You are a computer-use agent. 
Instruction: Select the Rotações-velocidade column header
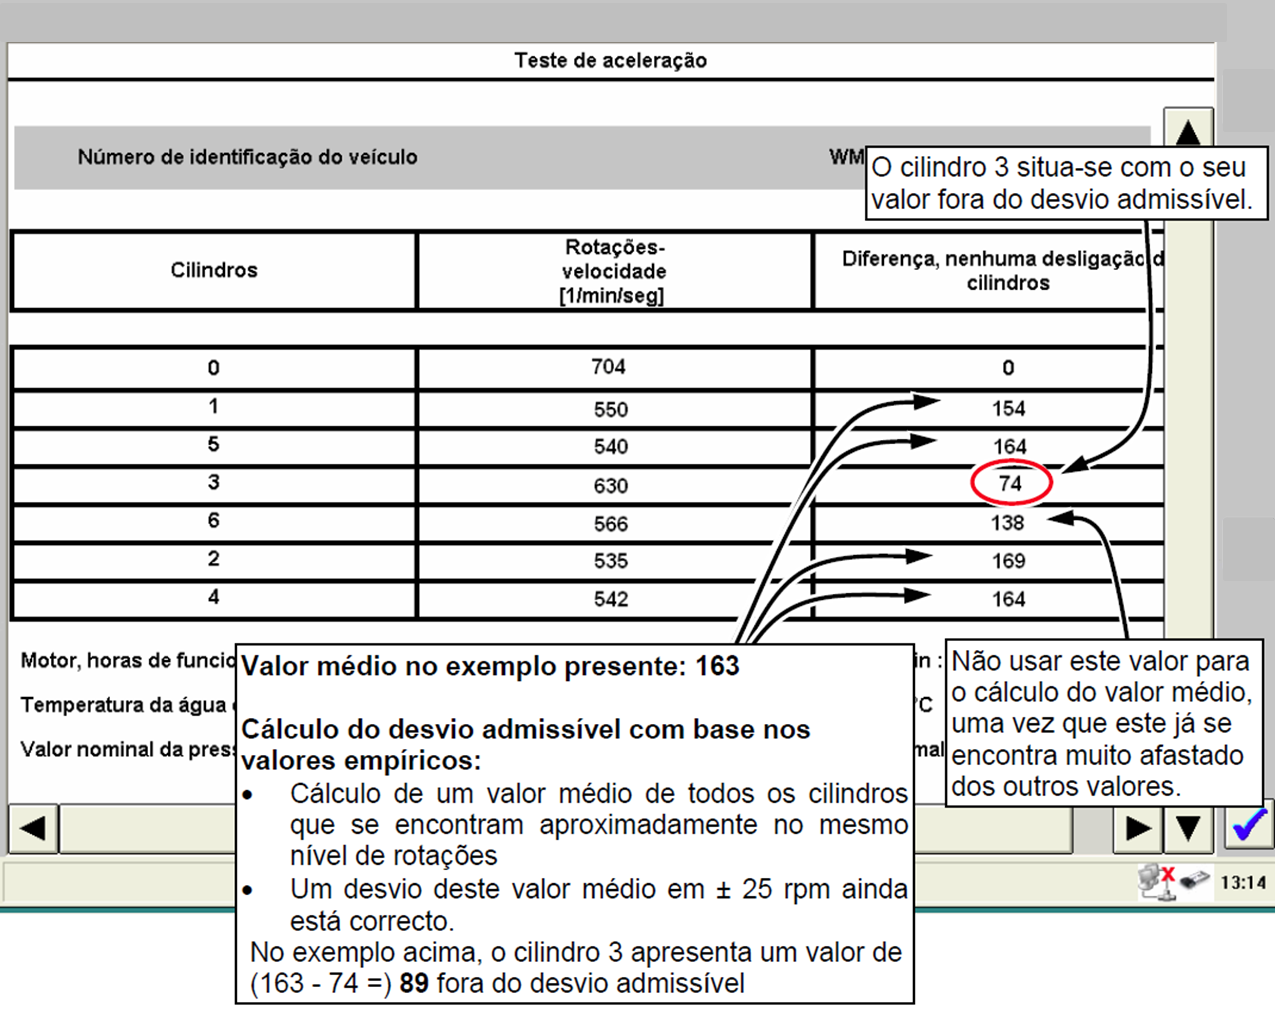tap(613, 271)
